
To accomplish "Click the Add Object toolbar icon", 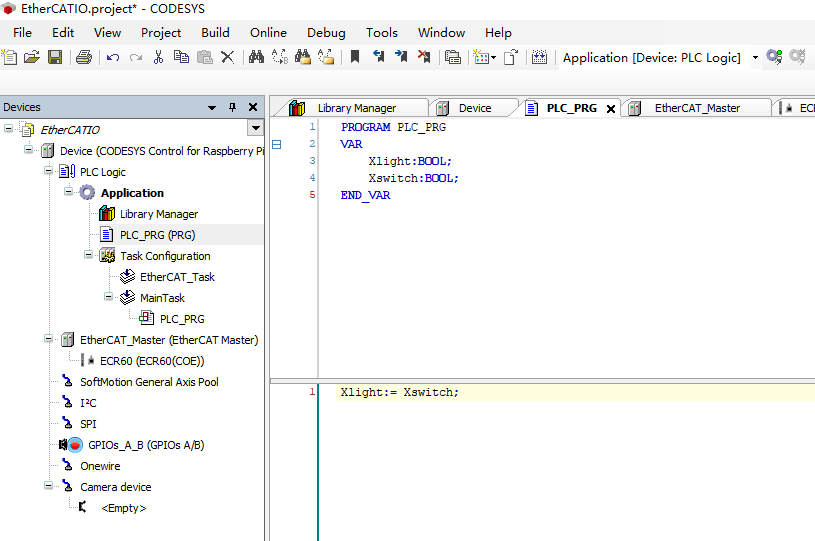I will (x=481, y=57).
